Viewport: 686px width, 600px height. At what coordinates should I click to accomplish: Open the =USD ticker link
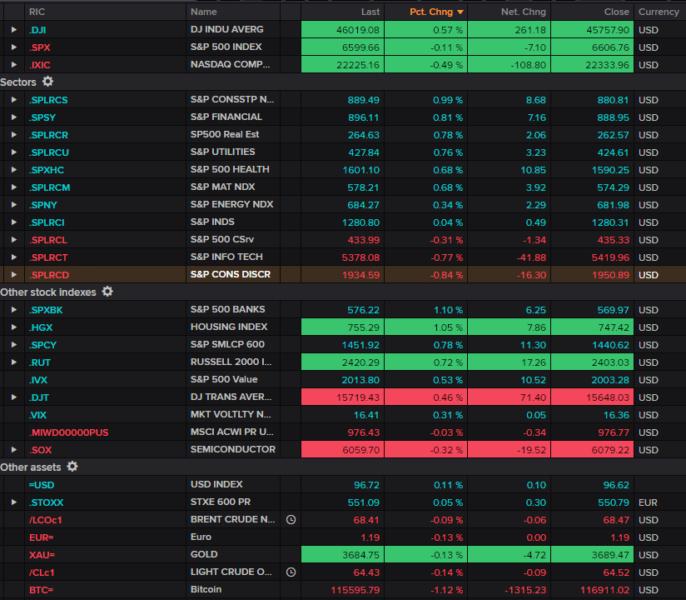coord(42,485)
